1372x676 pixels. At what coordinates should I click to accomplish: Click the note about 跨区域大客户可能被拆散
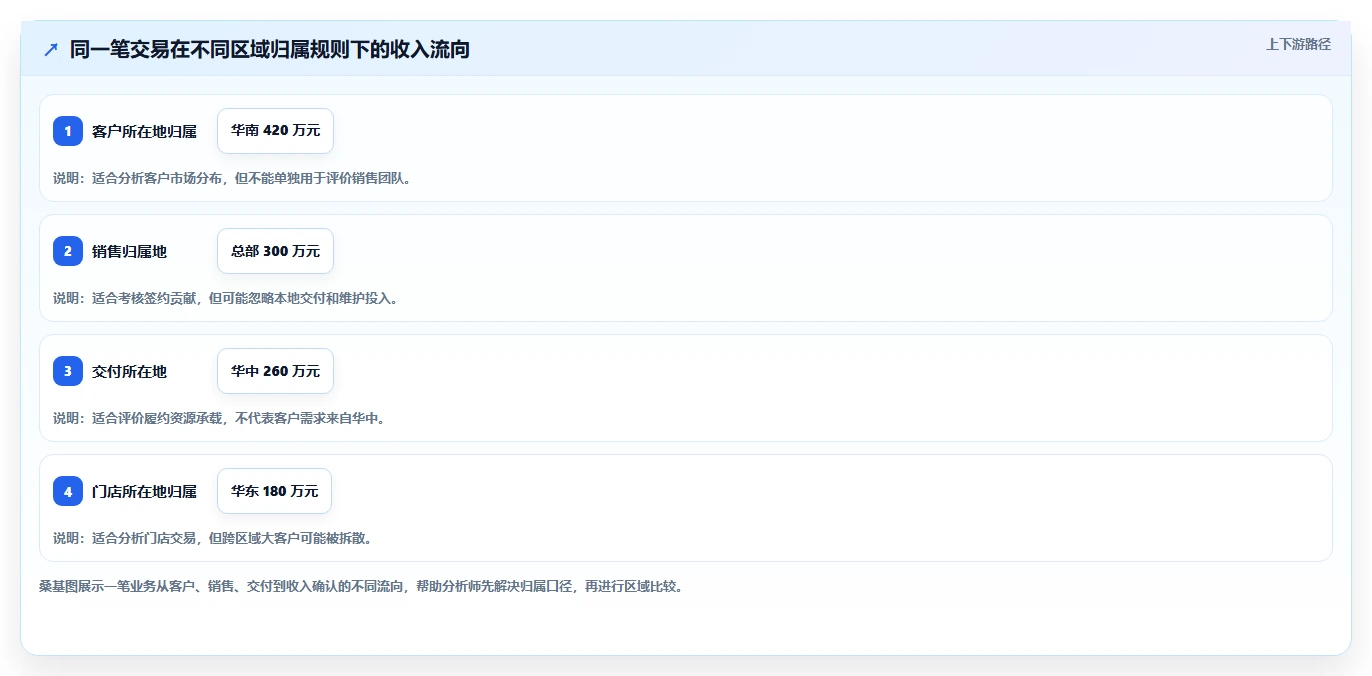click(x=212, y=538)
